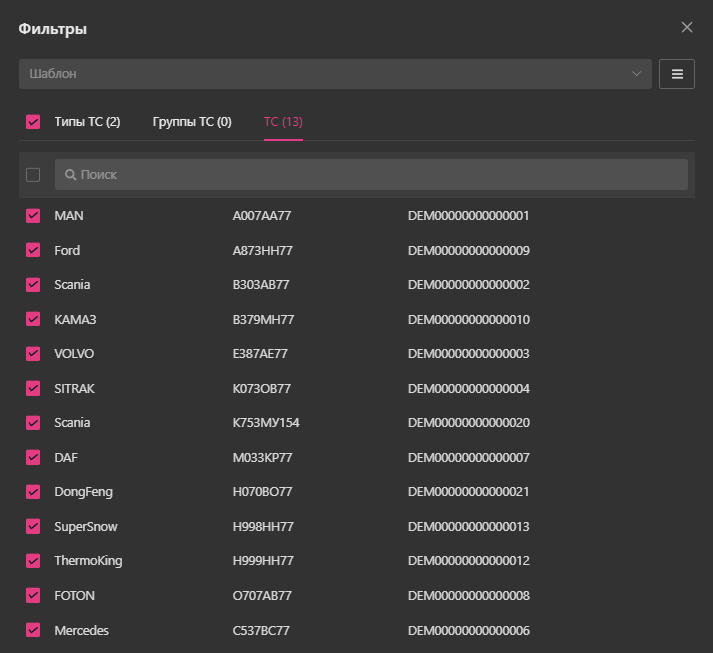This screenshot has width=713, height=653.
Task: Click into the Поиск search field
Action: 380,174
